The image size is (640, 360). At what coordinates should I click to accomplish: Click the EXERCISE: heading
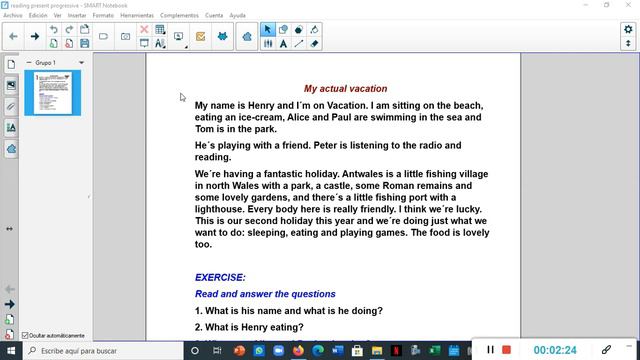click(x=220, y=278)
